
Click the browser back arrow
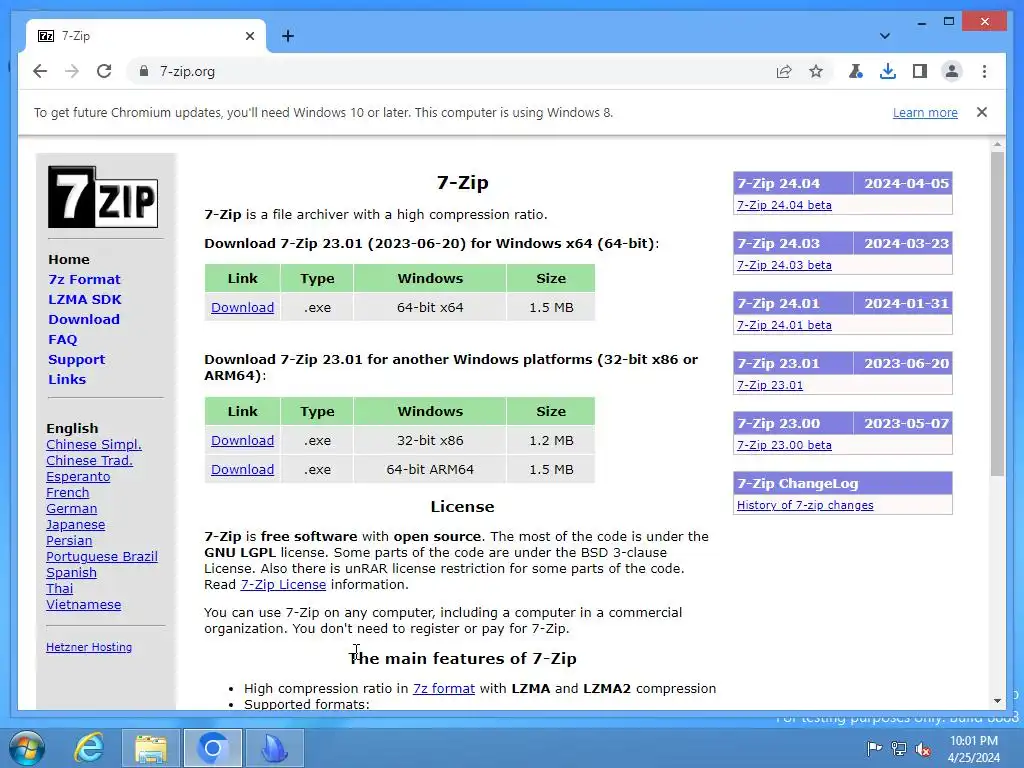click(40, 71)
